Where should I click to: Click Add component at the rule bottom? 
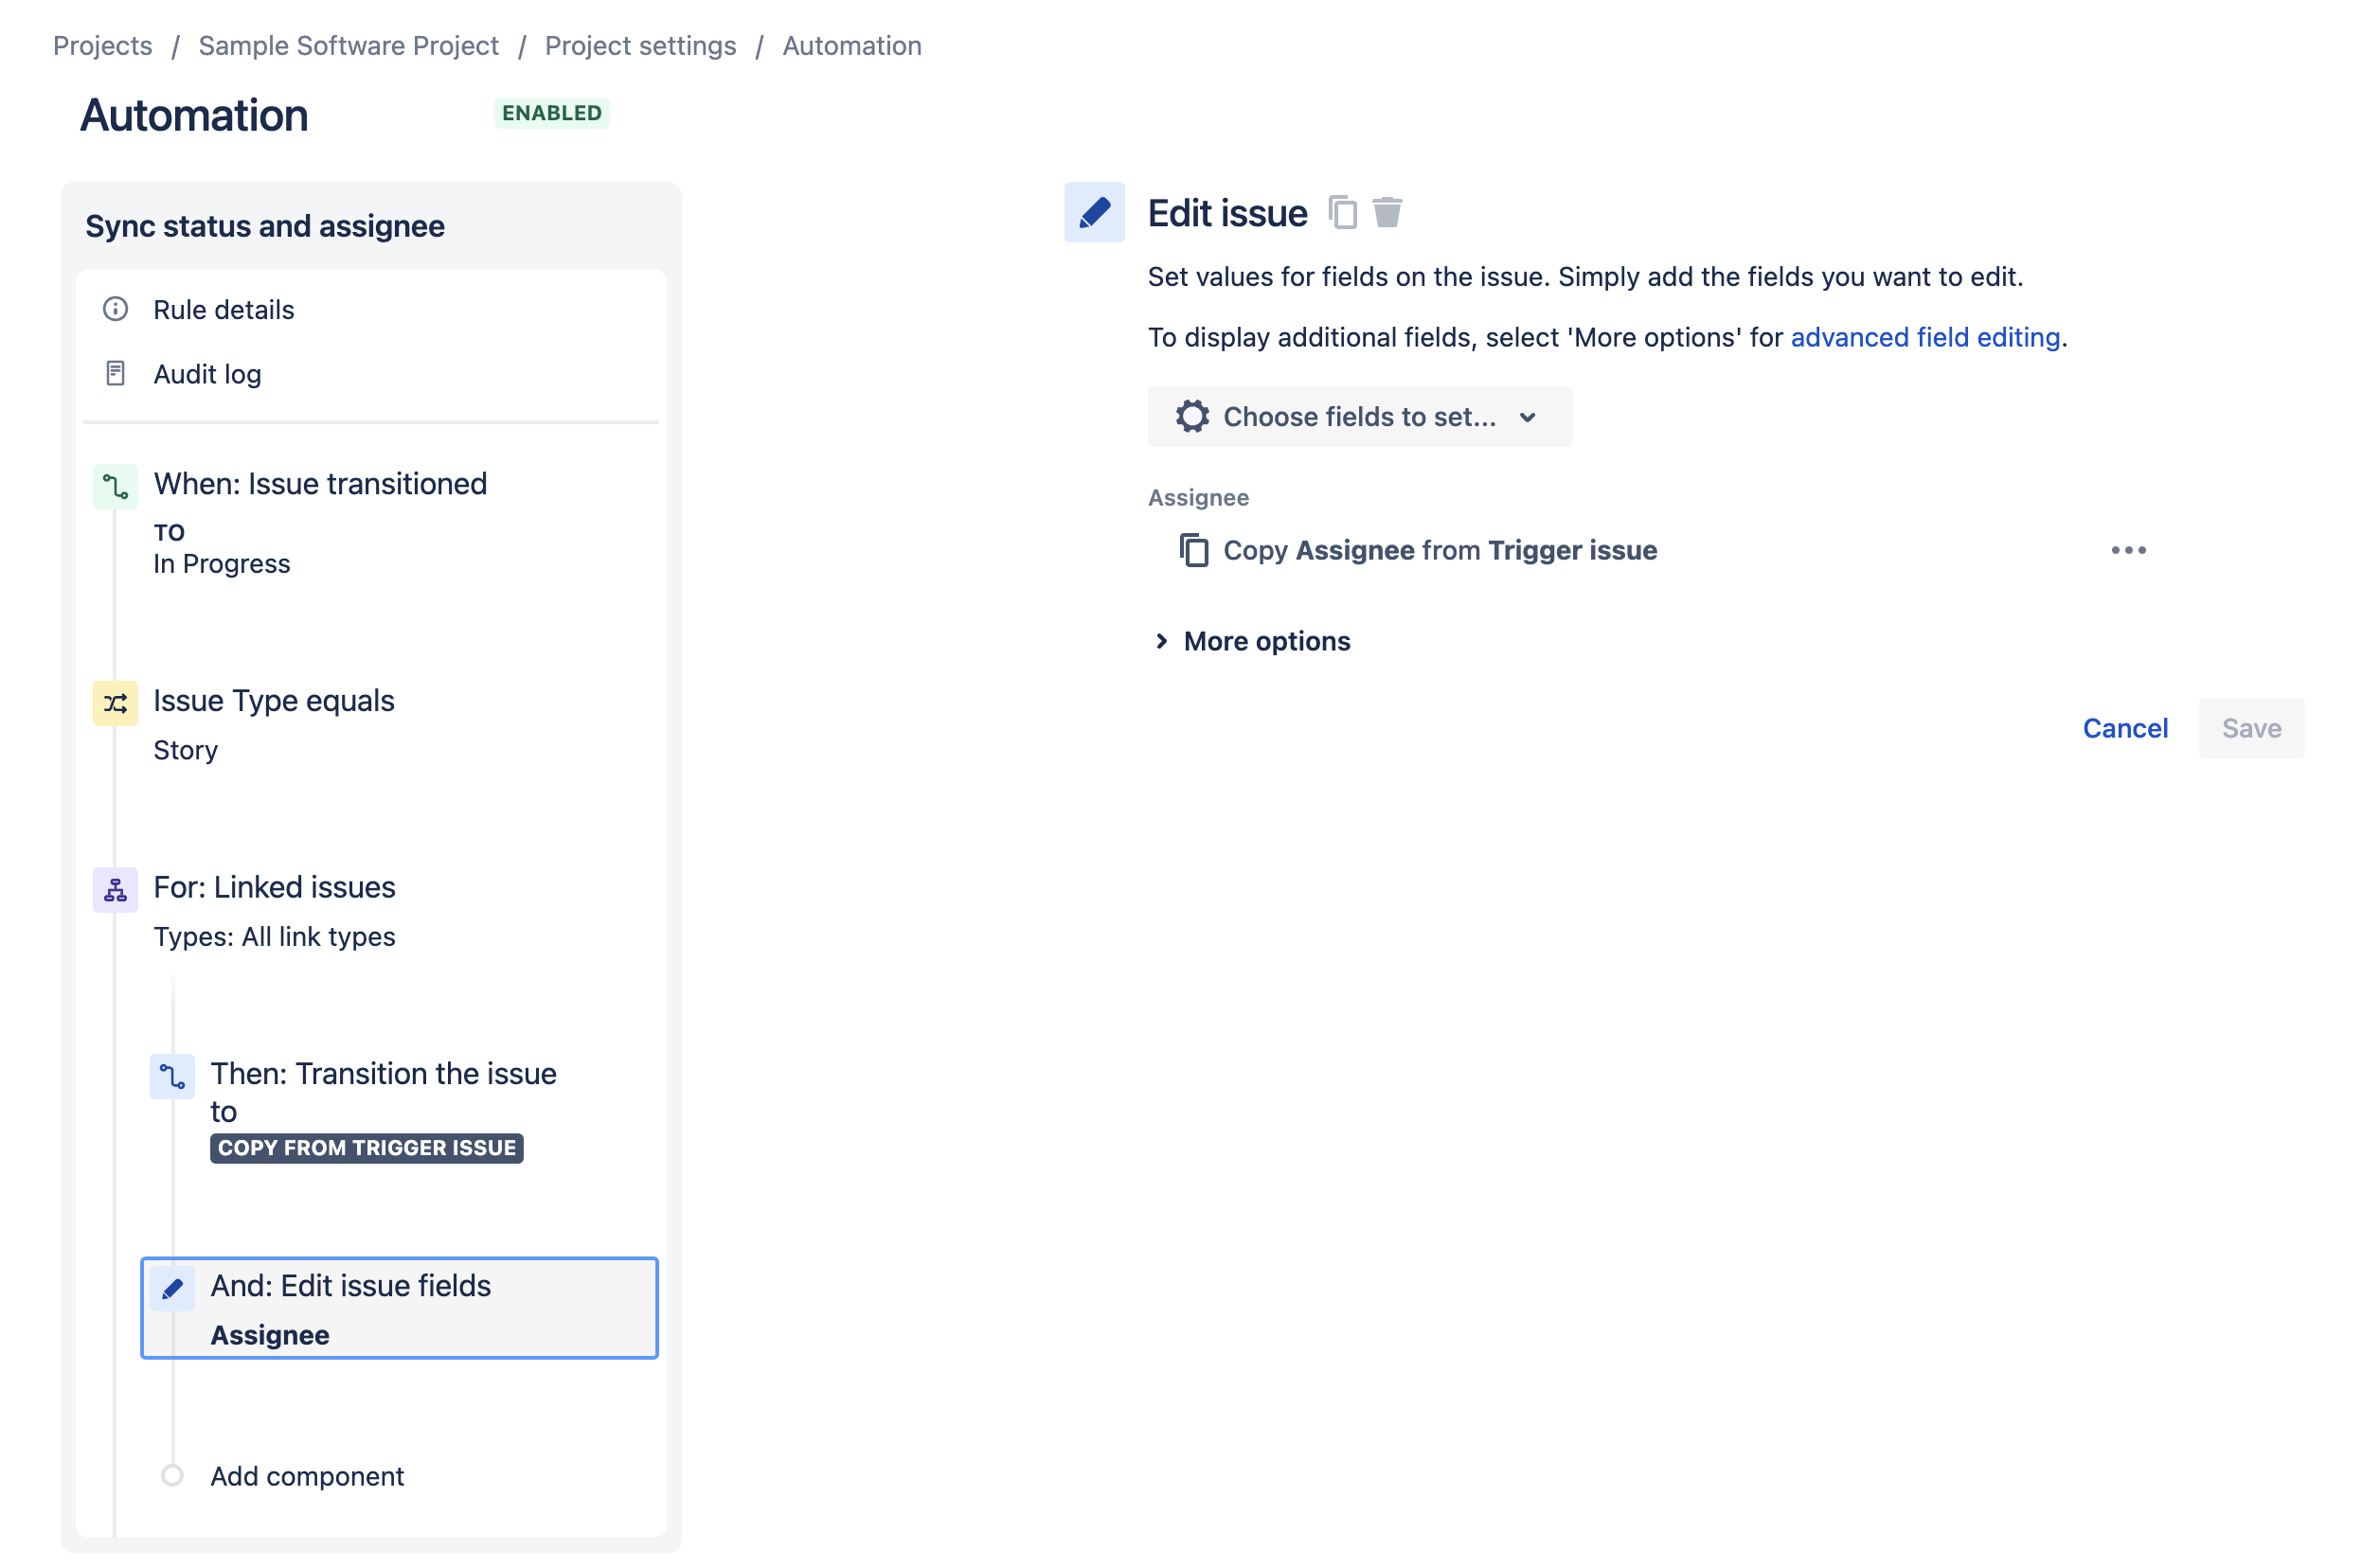[306, 1476]
